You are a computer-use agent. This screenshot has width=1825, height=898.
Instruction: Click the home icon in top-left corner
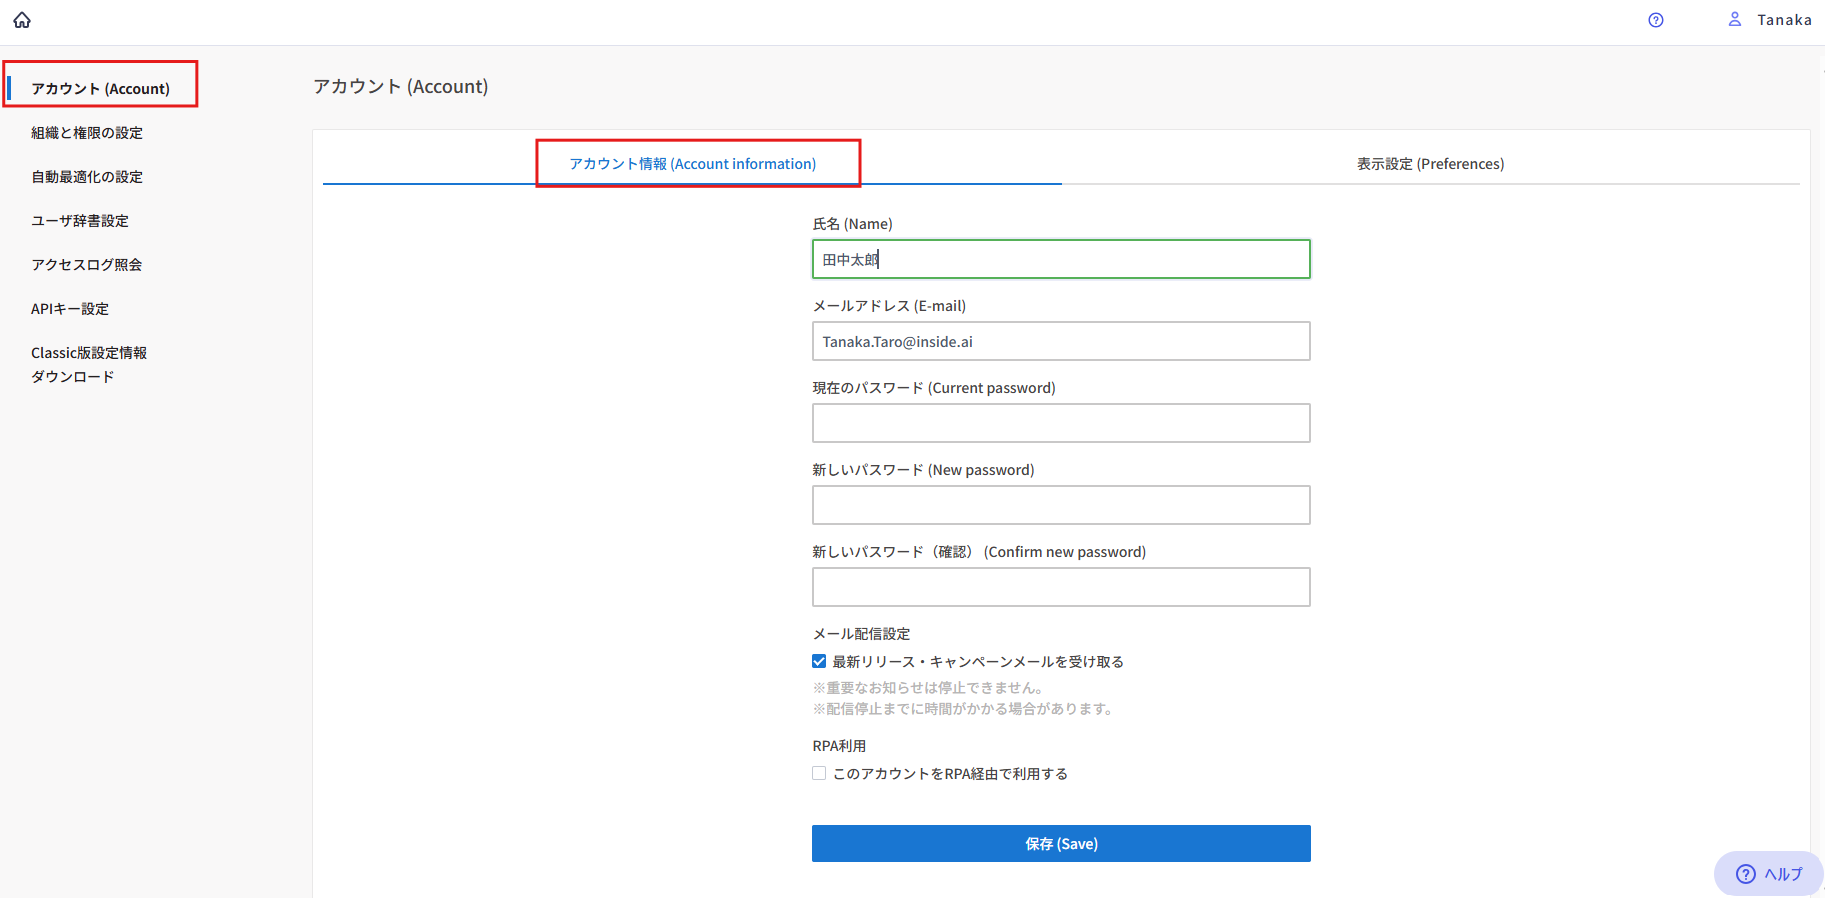point(22,20)
